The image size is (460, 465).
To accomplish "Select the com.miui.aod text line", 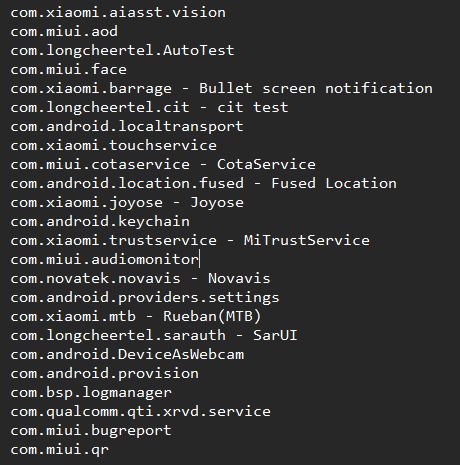I will point(64,32).
